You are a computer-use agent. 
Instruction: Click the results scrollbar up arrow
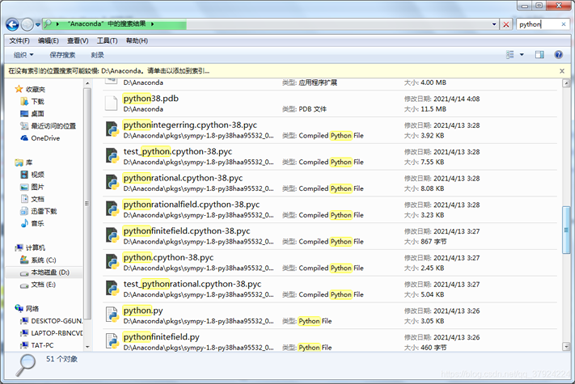click(x=566, y=83)
